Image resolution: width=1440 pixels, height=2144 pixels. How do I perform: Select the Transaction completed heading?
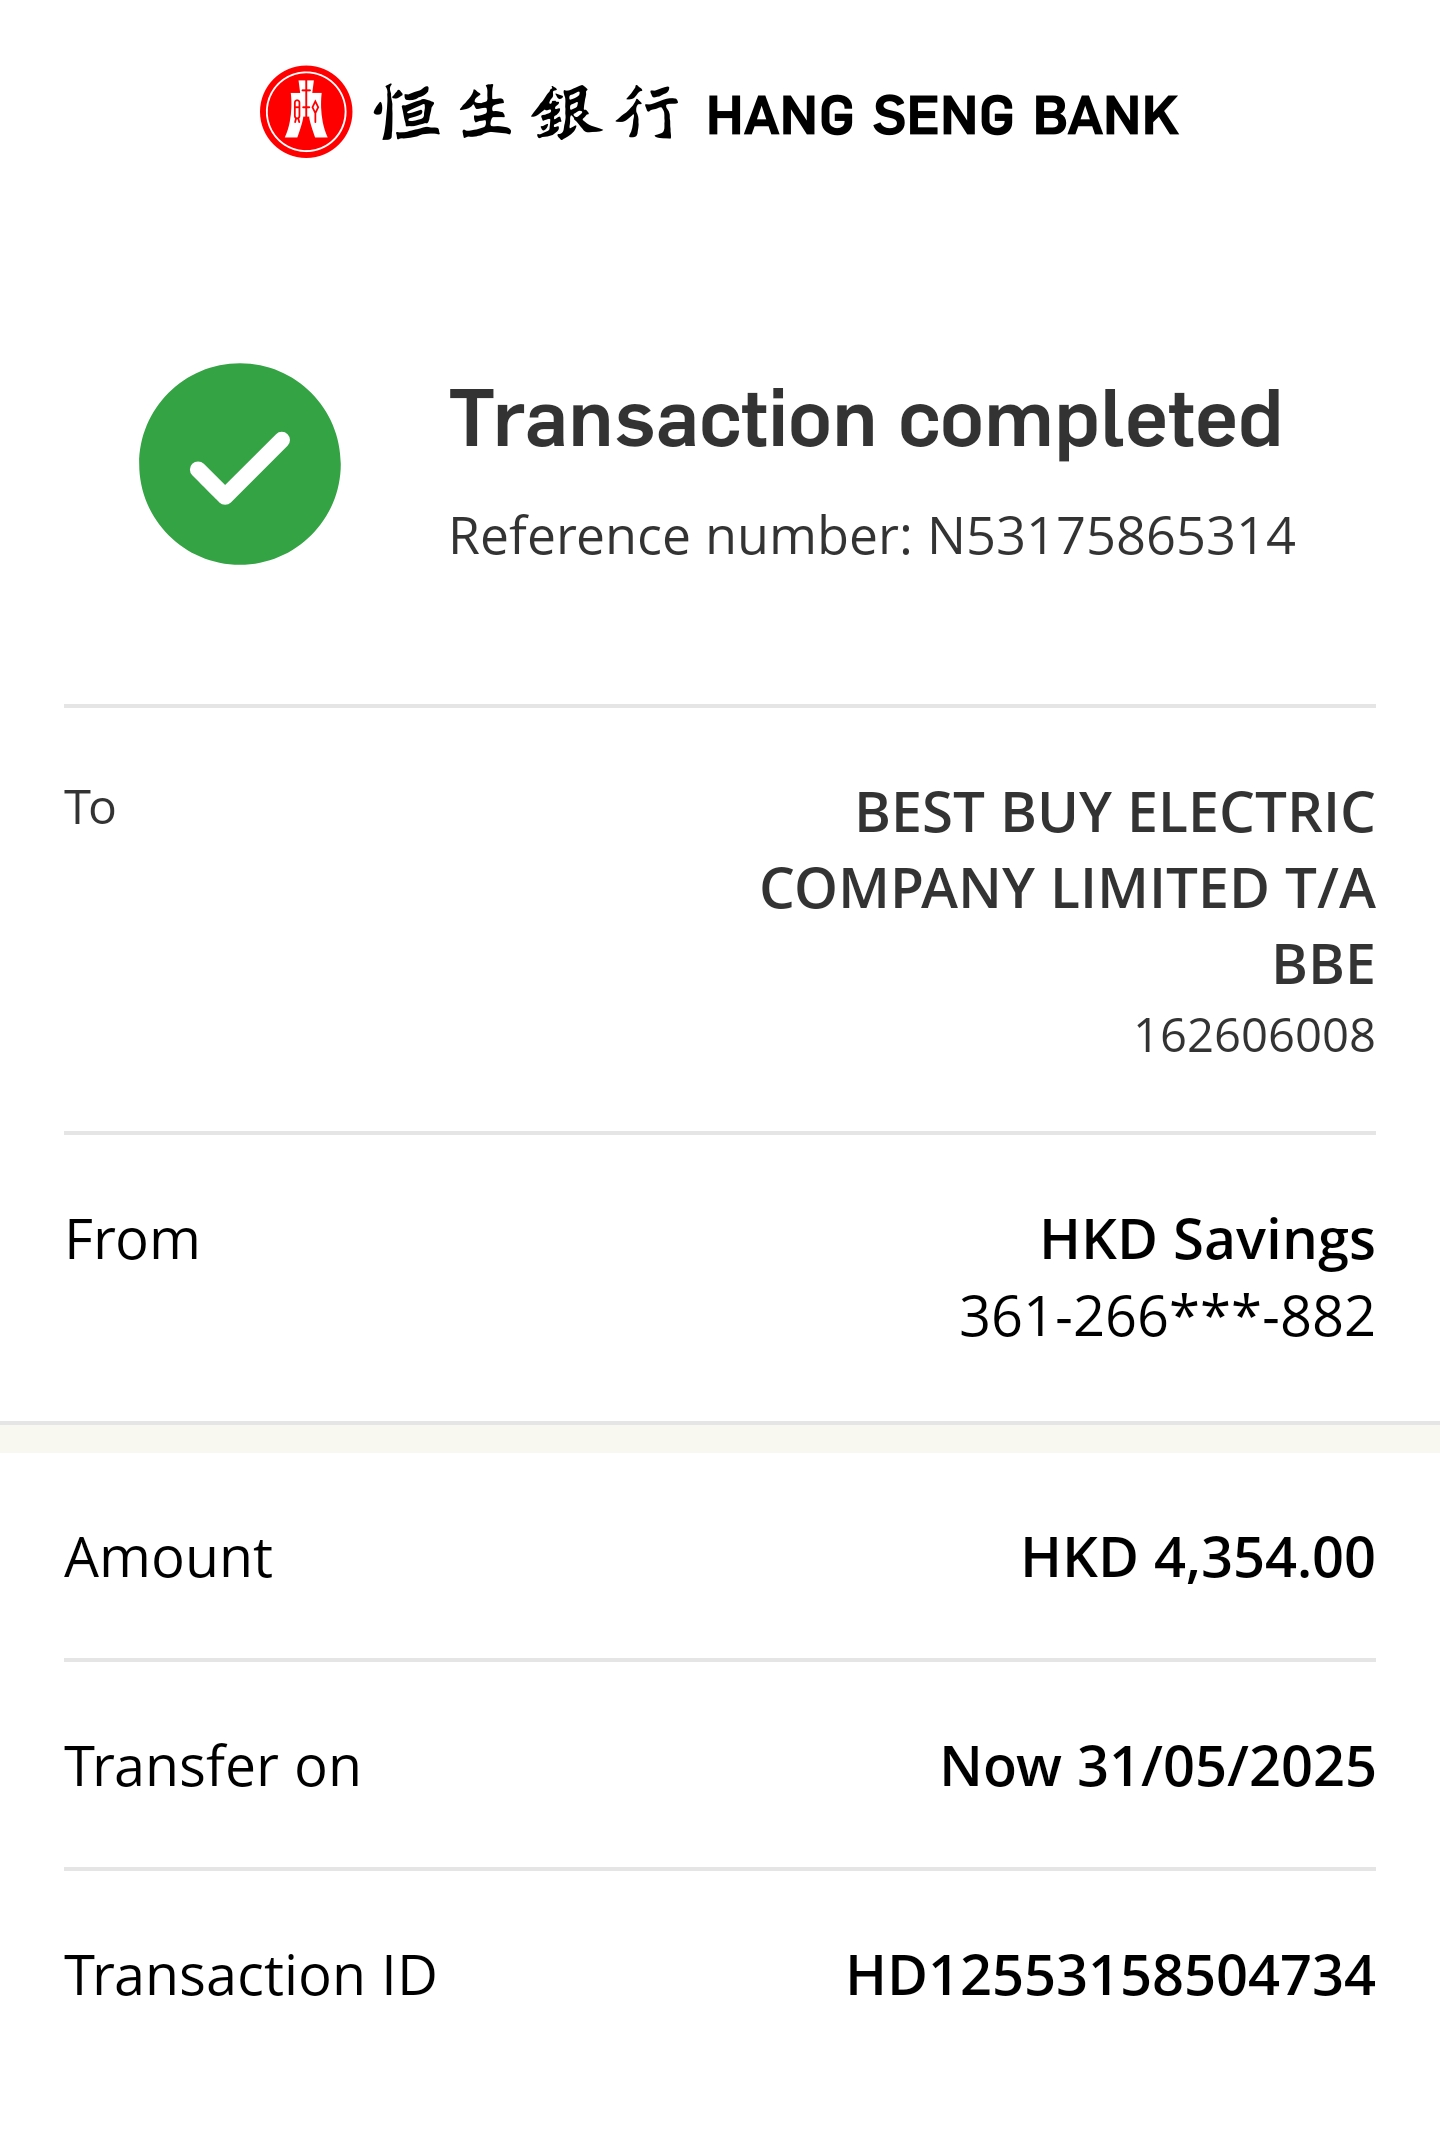865,420
